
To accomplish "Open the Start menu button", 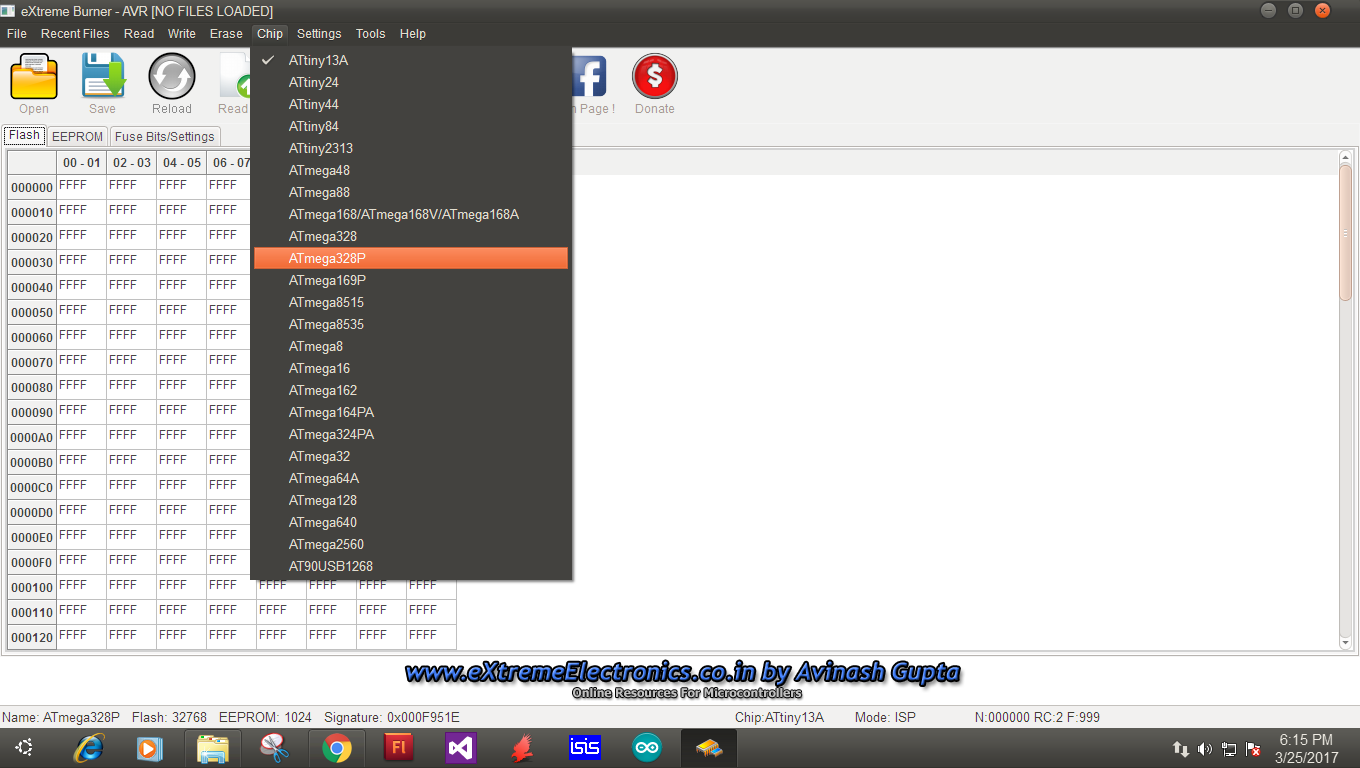I will pyautogui.click(x=24, y=748).
